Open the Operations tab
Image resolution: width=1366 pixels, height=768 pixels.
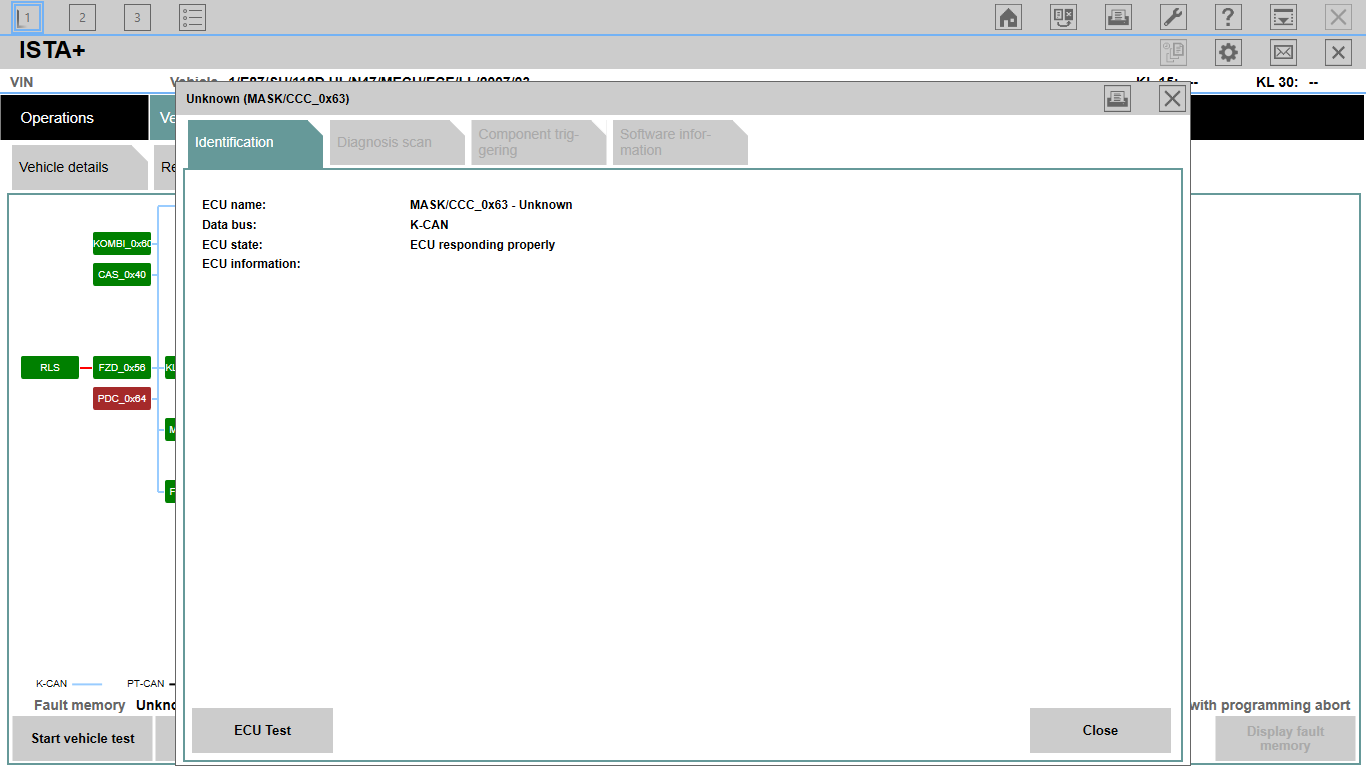73,118
